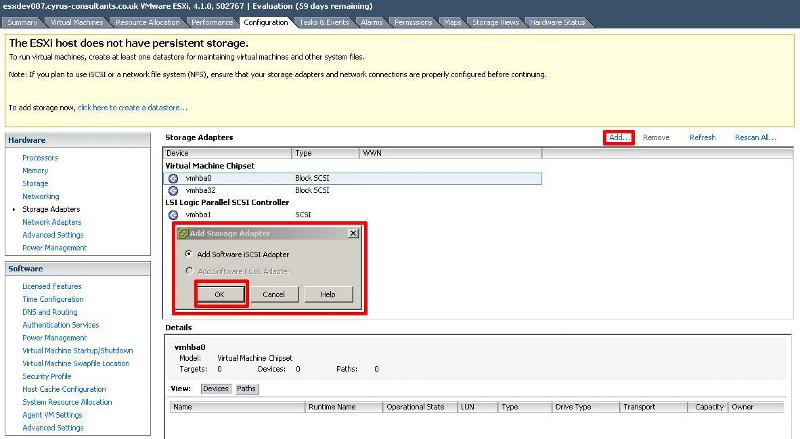Screen dimensions: 800x439
Task: Open System Resource Allocation
Action: point(67,402)
